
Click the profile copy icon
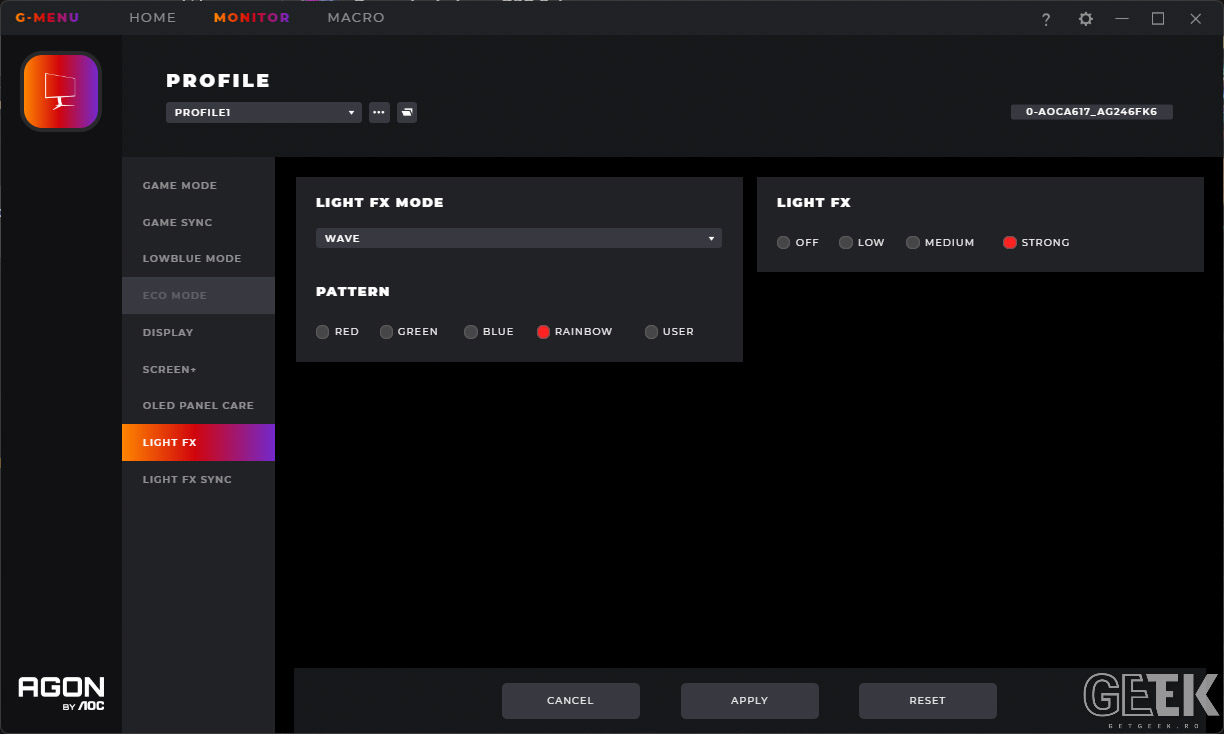(407, 112)
